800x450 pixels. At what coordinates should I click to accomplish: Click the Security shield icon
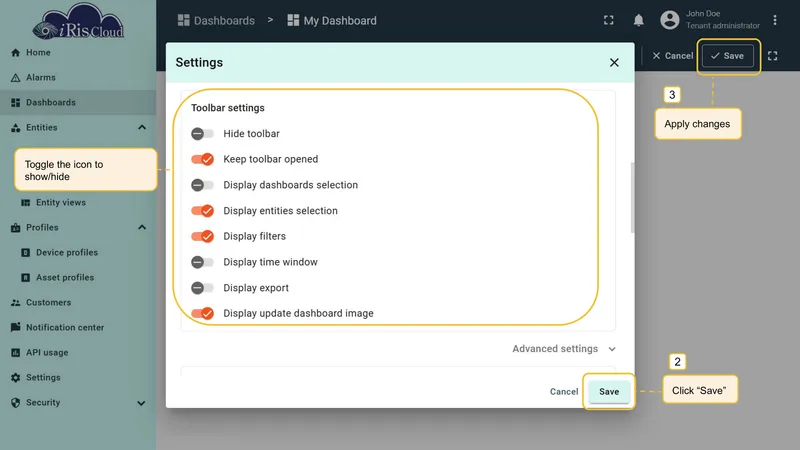[15, 403]
